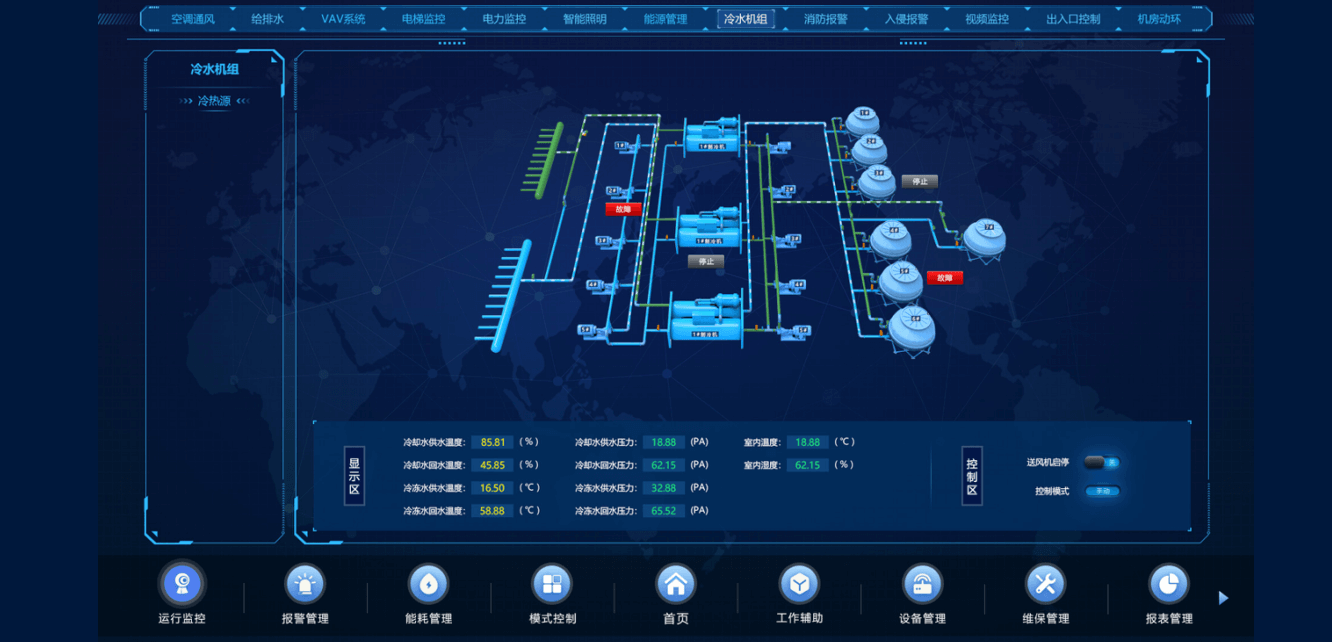Toggle the 送风机启停 switch

(x=1101, y=462)
